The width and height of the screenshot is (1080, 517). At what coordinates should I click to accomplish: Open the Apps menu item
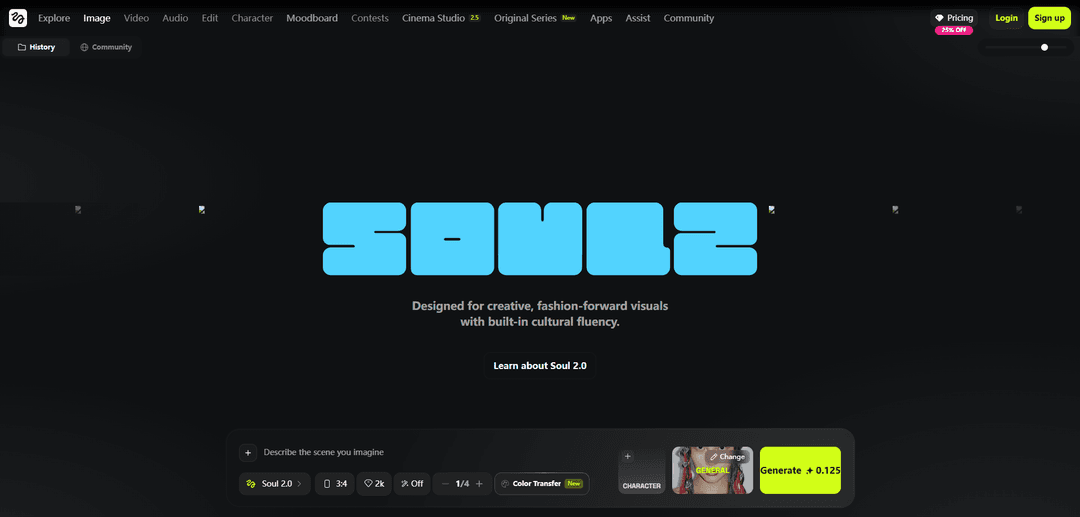pos(601,19)
